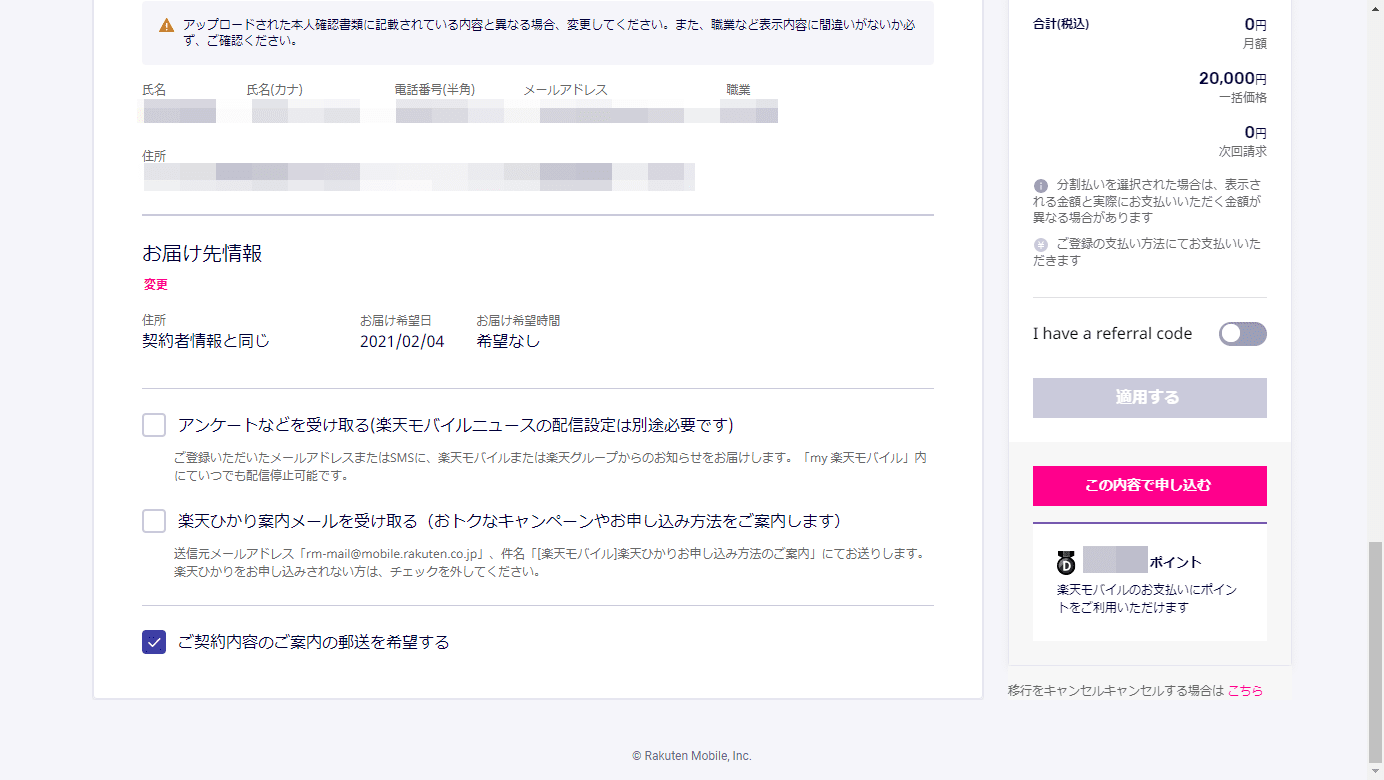The width and height of the screenshot is (1384, 780).
Task: Toggle the I have a referral code switch
Action: pos(1243,334)
